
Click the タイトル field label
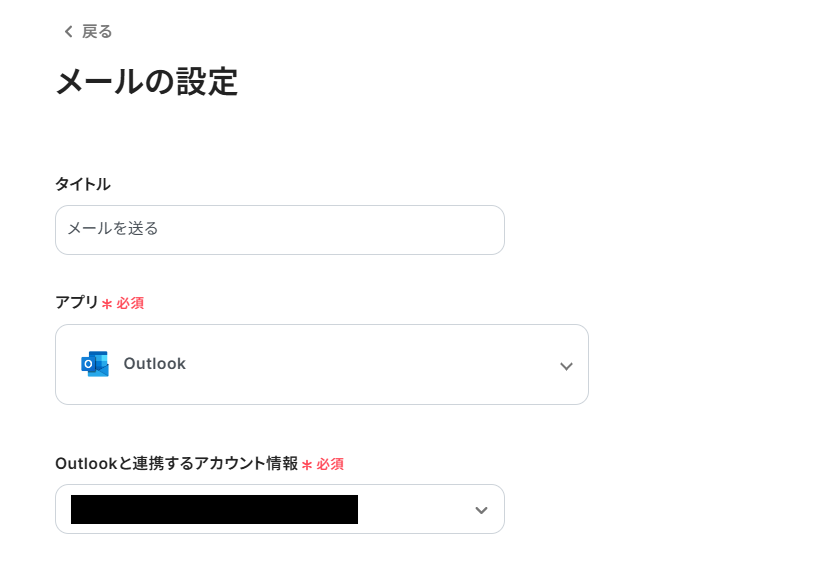click(82, 184)
